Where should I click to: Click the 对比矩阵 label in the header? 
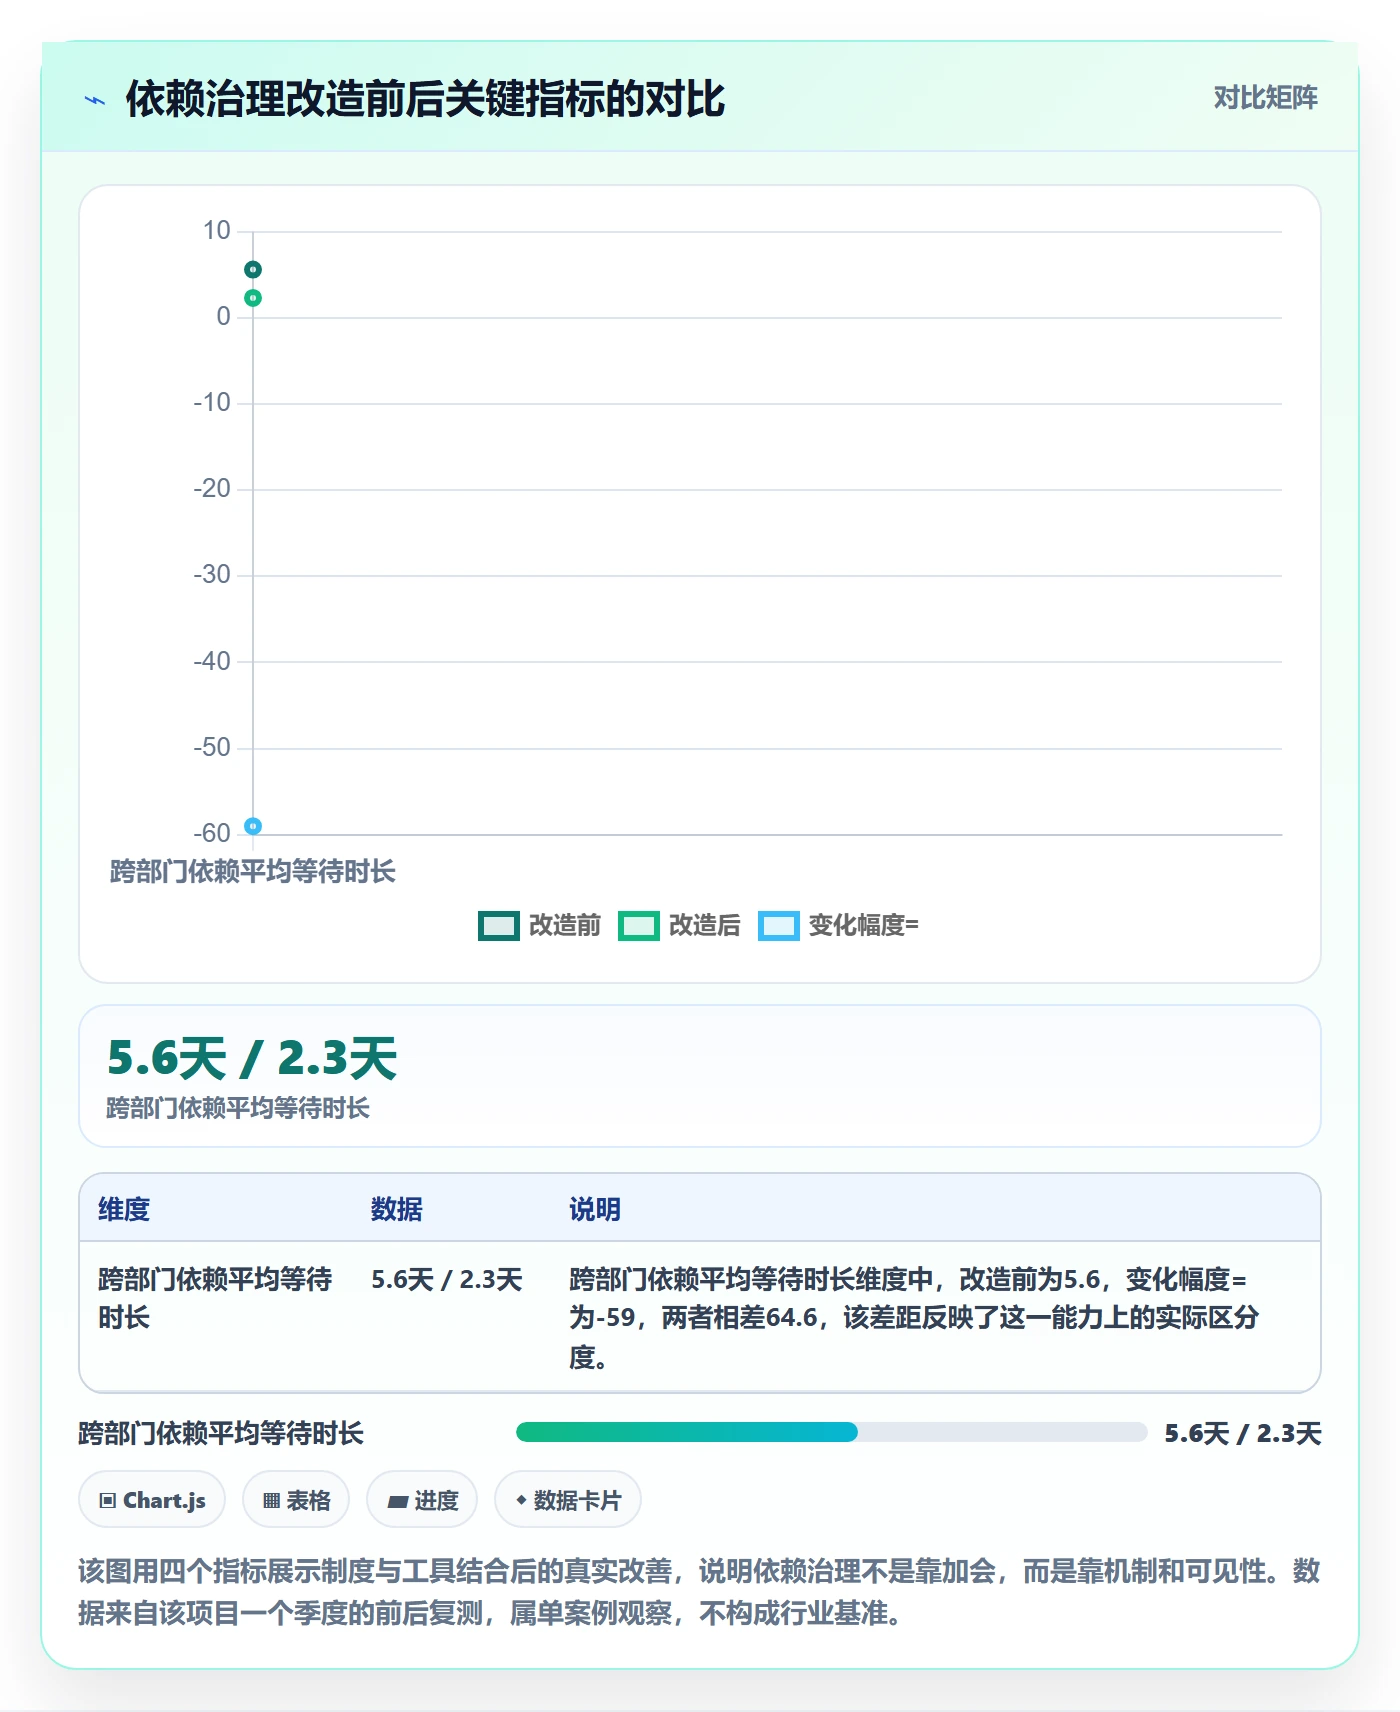[1265, 98]
